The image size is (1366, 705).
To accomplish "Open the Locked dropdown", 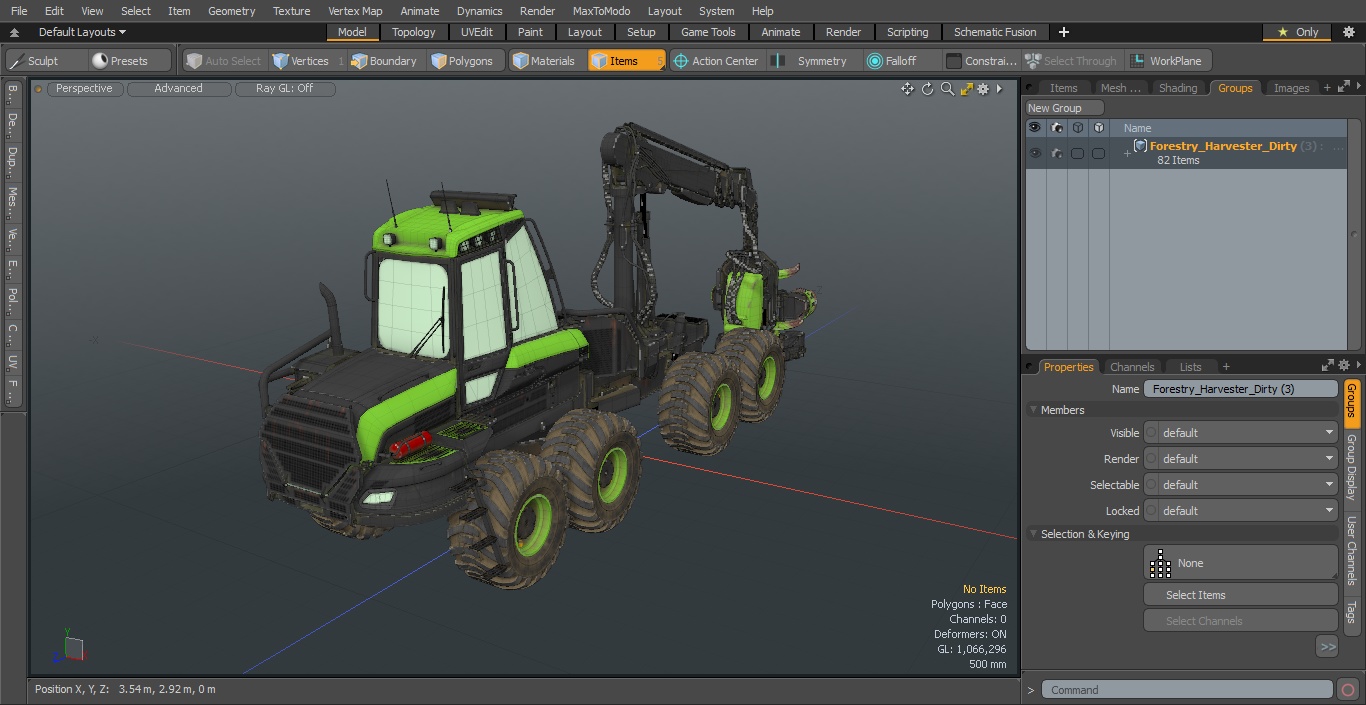I will click(x=1240, y=511).
